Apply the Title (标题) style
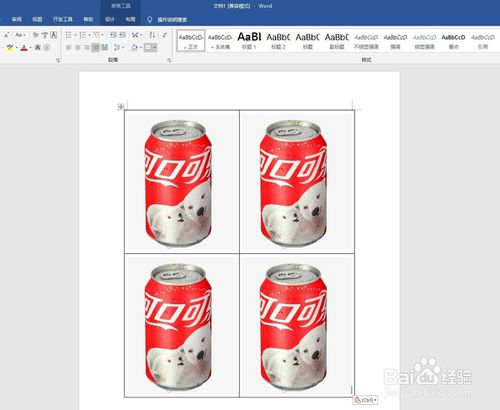This screenshot has height=410, width=500. tap(307, 41)
